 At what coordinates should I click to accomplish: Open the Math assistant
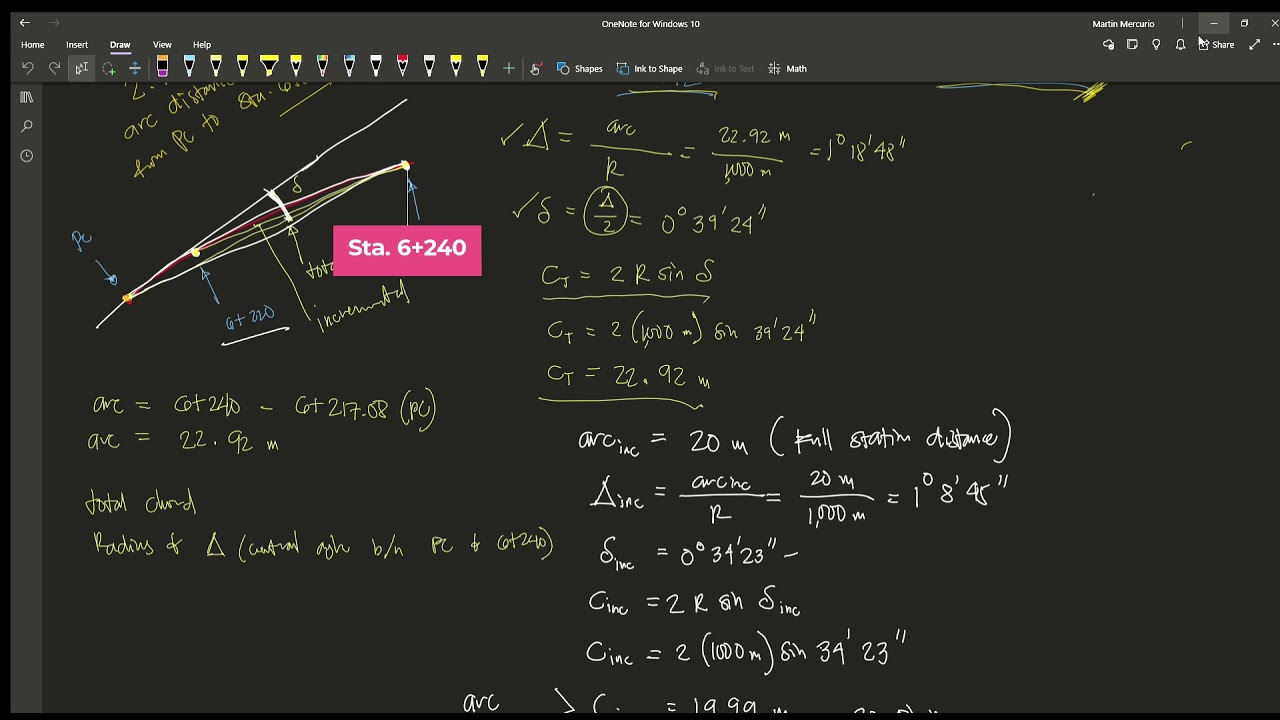coord(787,68)
